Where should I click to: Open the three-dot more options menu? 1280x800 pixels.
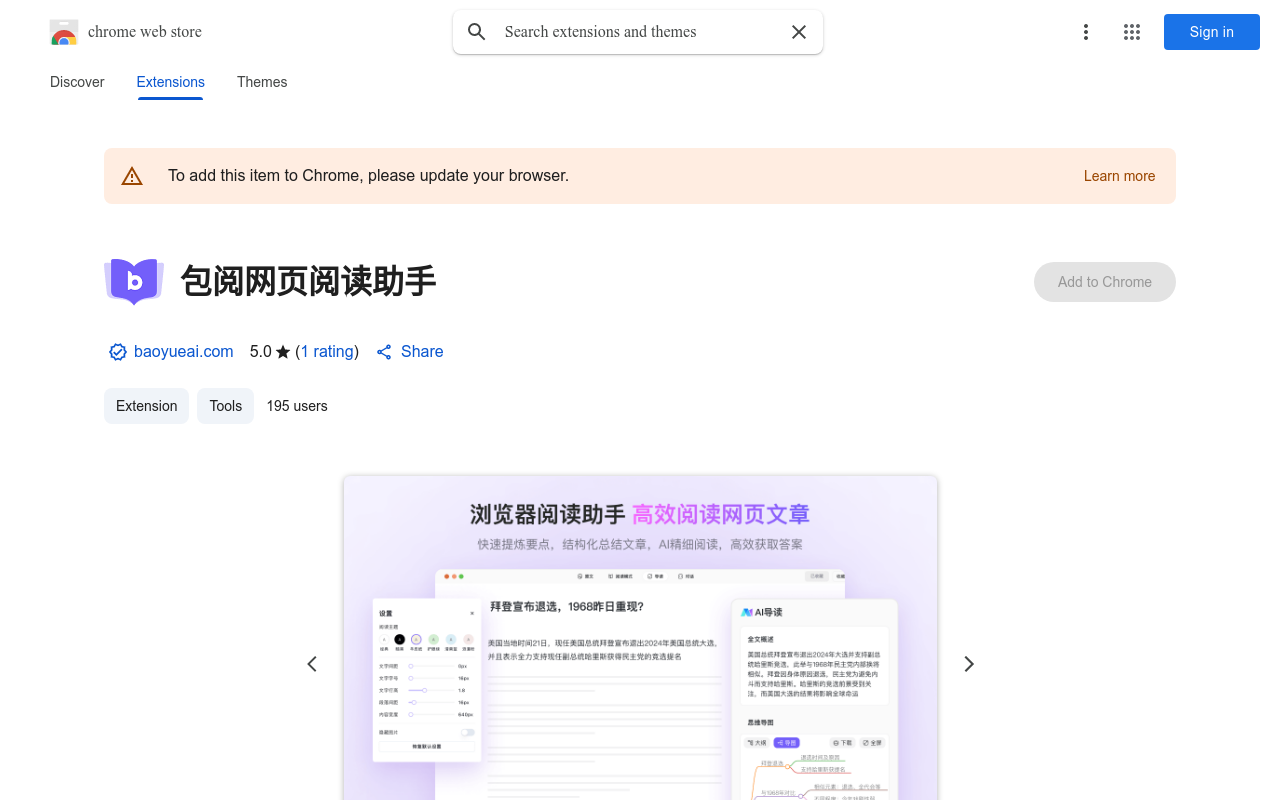[x=1085, y=32]
